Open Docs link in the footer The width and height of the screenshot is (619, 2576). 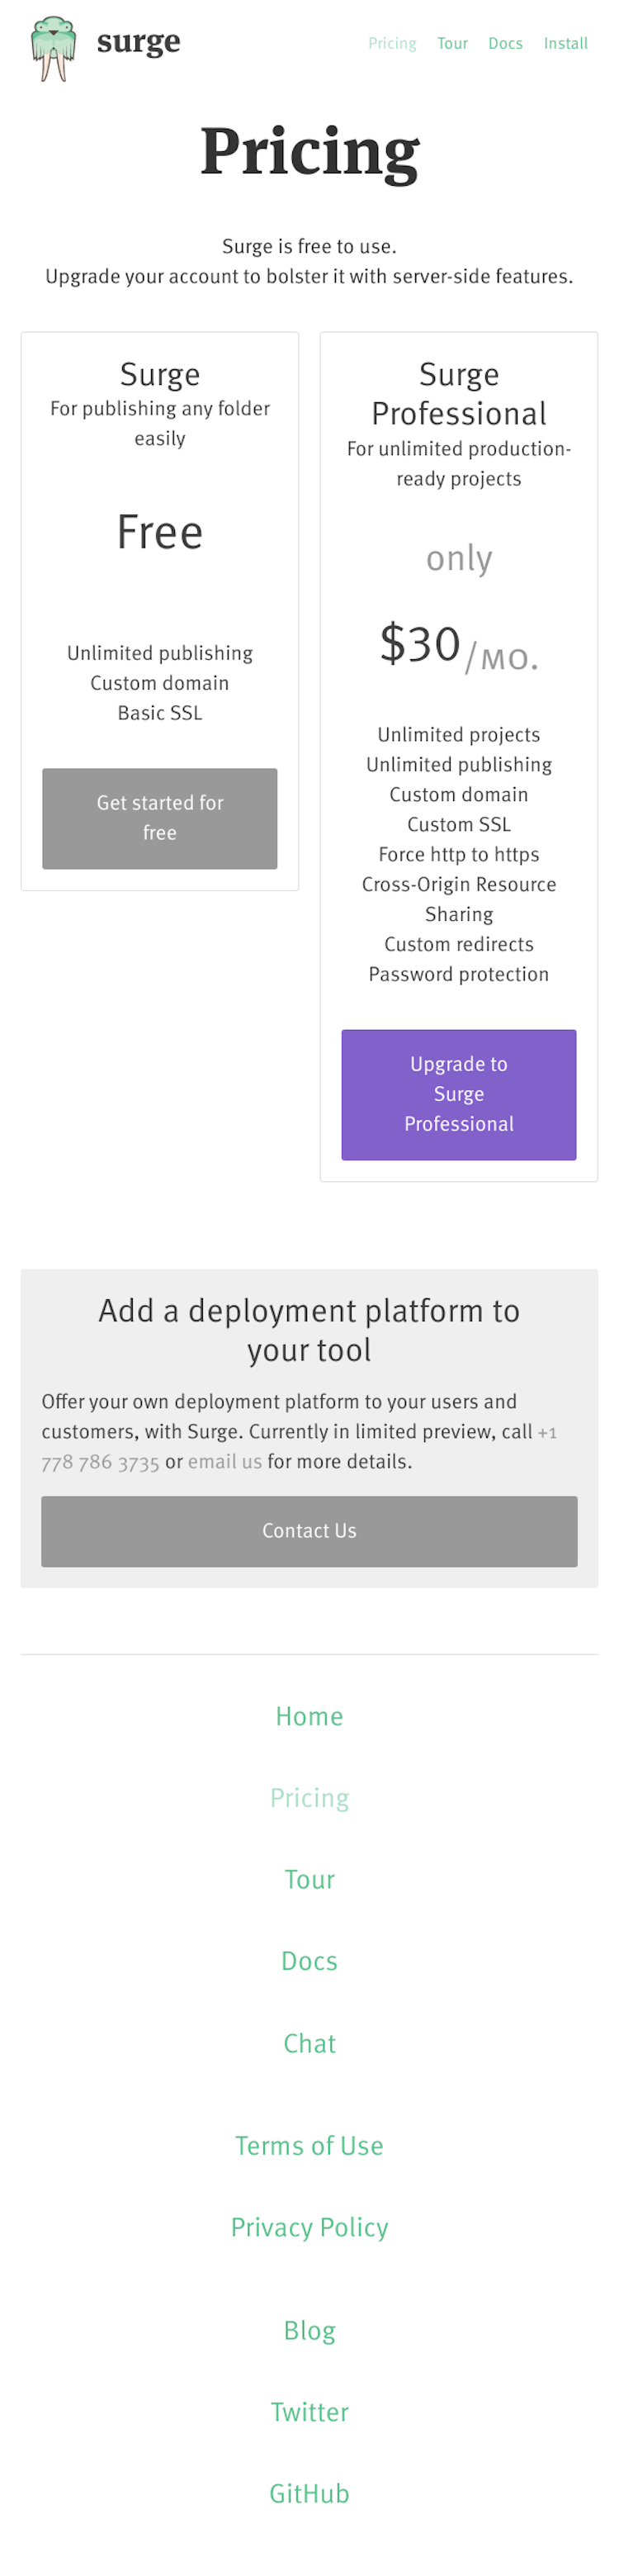(309, 1961)
